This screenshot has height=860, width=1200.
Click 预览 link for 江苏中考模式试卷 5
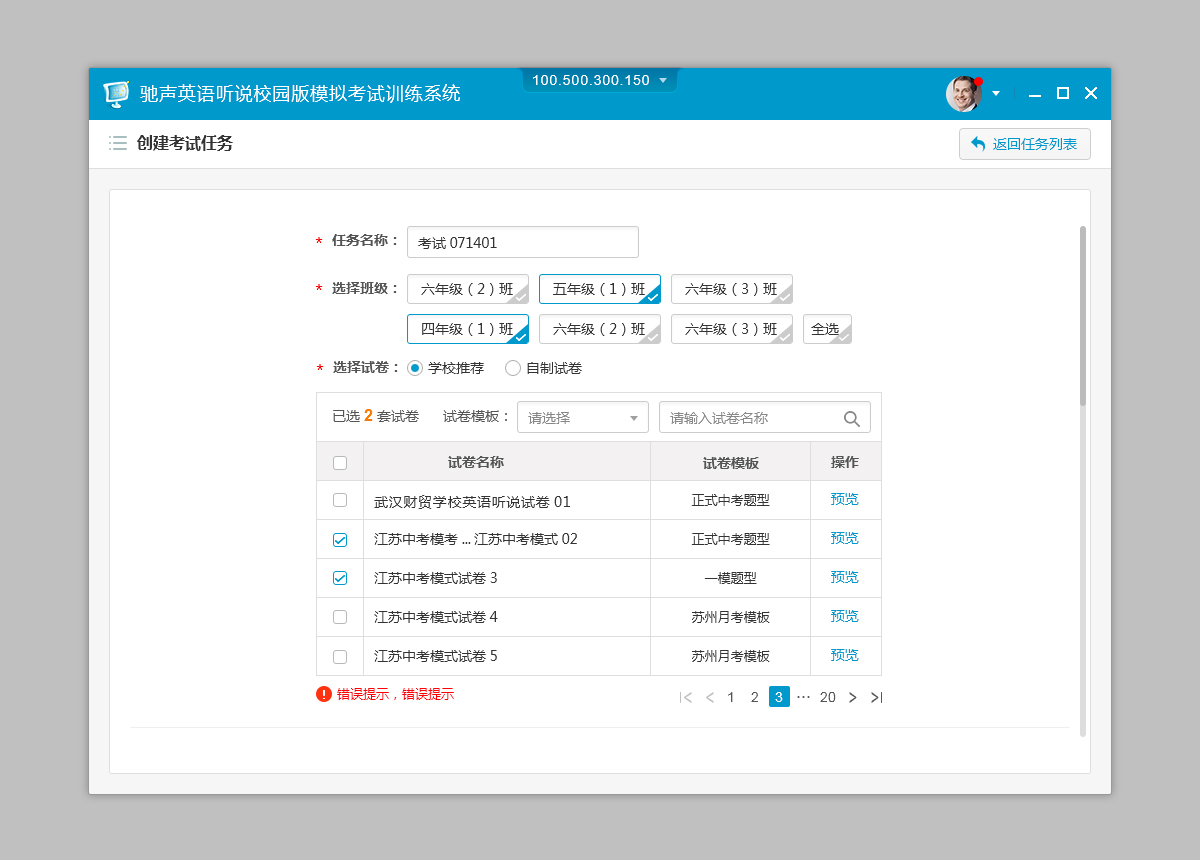[x=844, y=655]
